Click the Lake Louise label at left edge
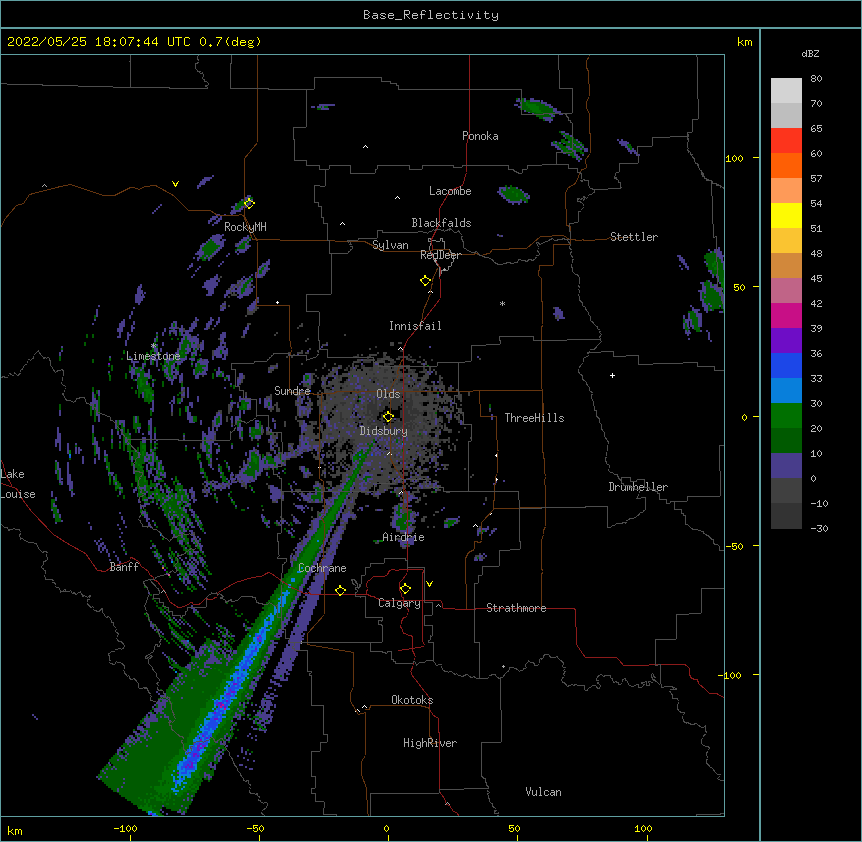Image resolution: width=862 pixels, height=842 pixels. [x=18, y=484]
